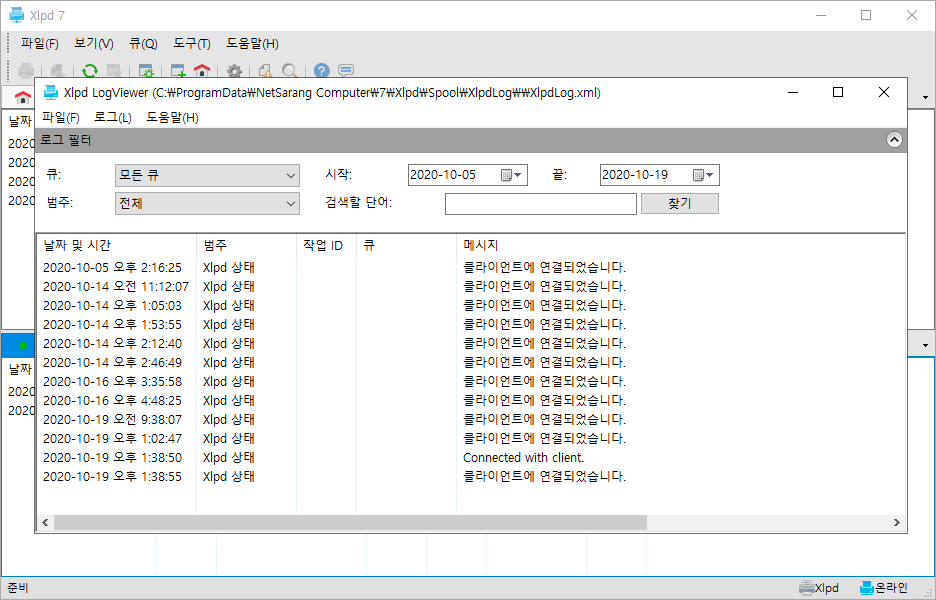Click the scrollbar right arrow in log list
This screenshot has width=936, height=600.
897,522
